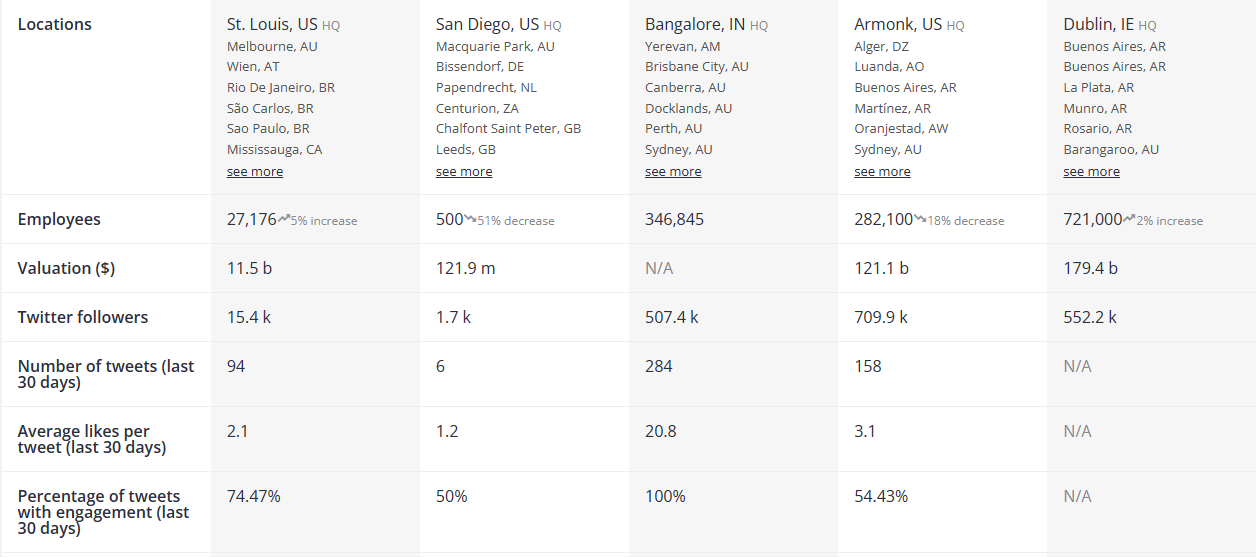Open the Dublin, IE headquarters location
The height and width of the screenshot is (557, 1256).
coord(1099,24)
